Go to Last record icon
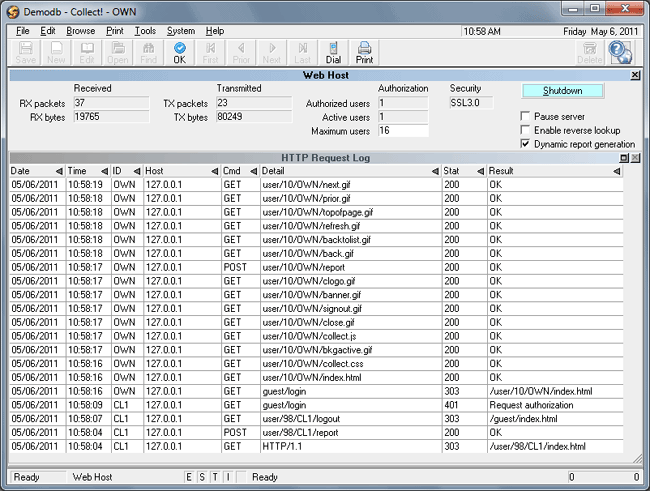 tap(302, 53)
